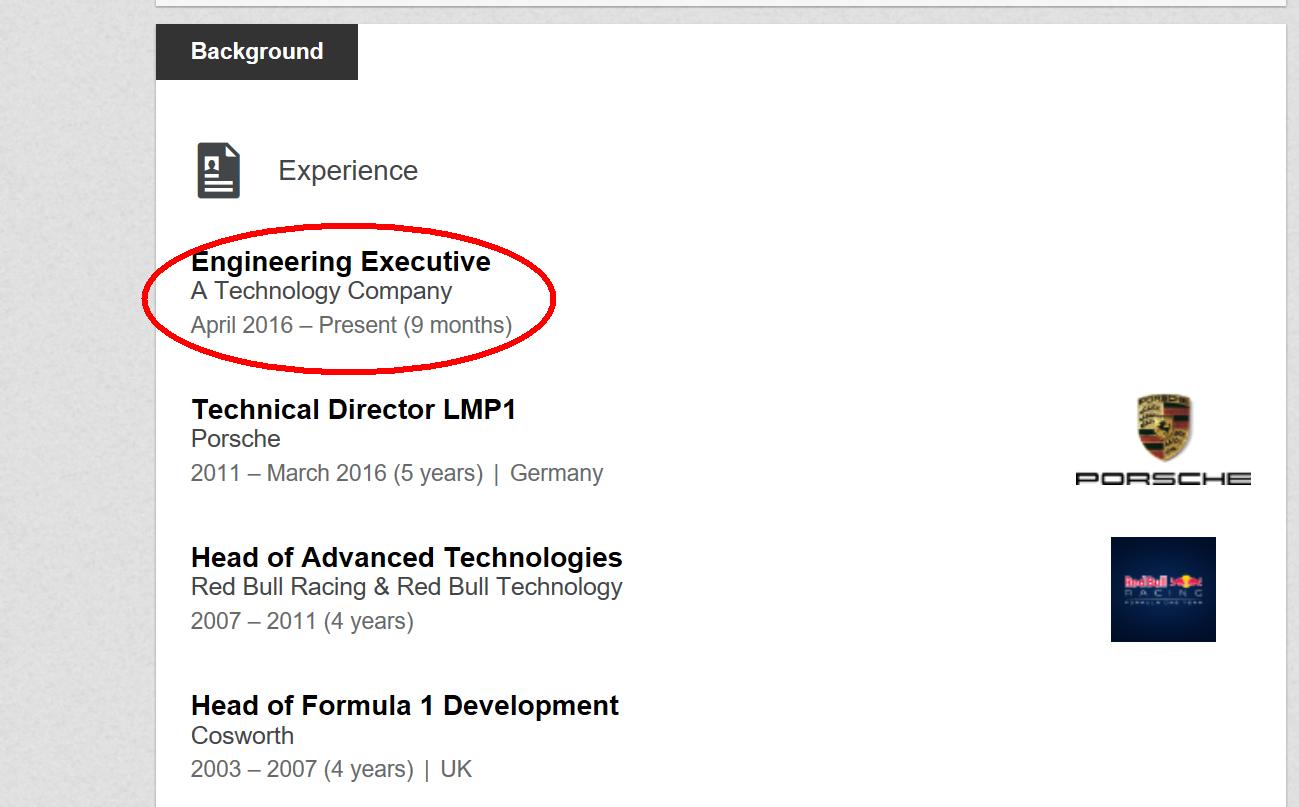The width and height of the screenshot is (1299, 807).
Task: Open the Red Bull Racing logo
Action: pos(1163,589)
